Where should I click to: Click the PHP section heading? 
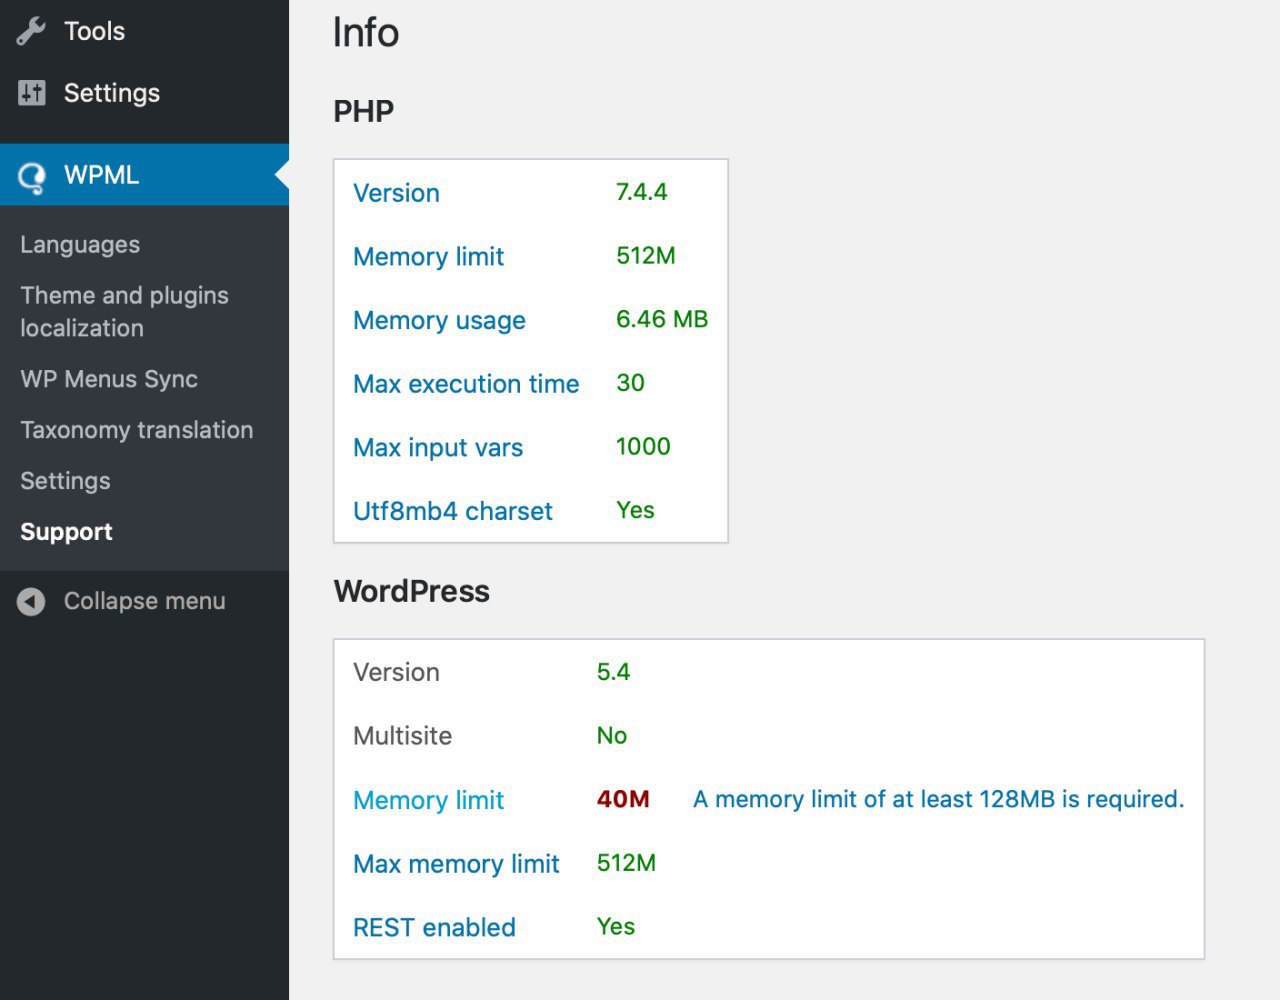tap(363, 111)
